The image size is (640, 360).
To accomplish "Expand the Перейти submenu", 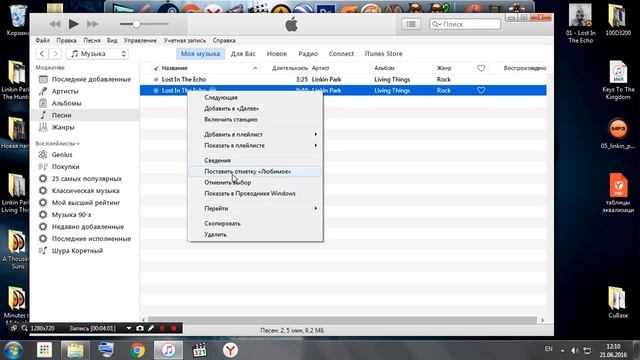I will click(256, 209).
